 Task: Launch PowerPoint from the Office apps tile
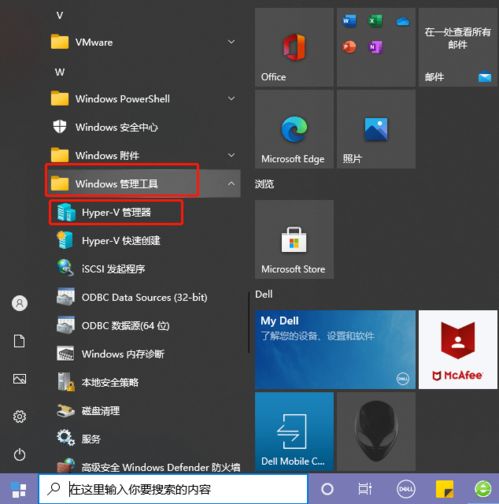point(349,47)
